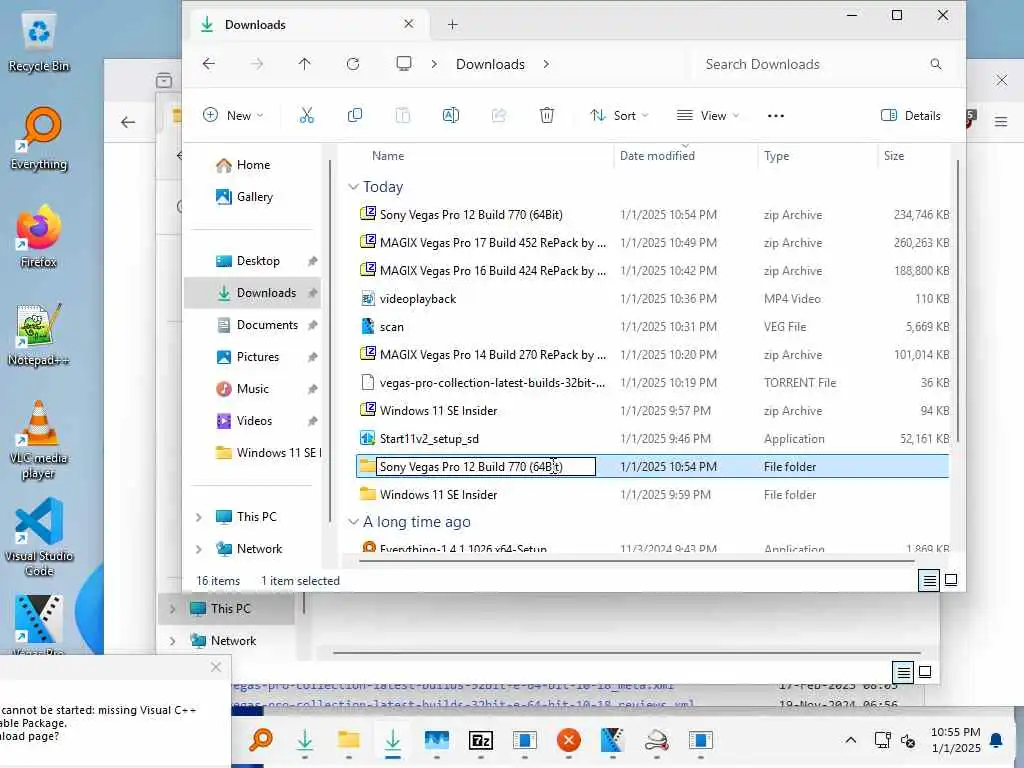Expand This PC in the background window

pos(172,609)
